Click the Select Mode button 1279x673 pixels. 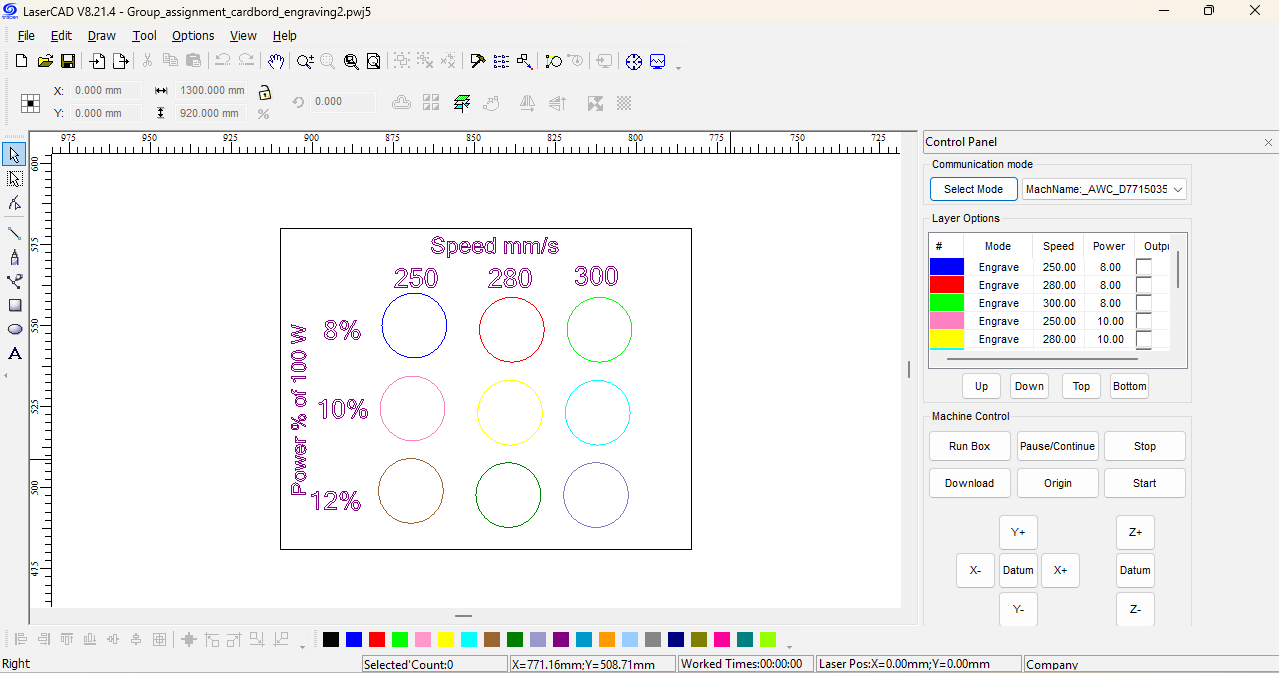[x=973, y=189]
